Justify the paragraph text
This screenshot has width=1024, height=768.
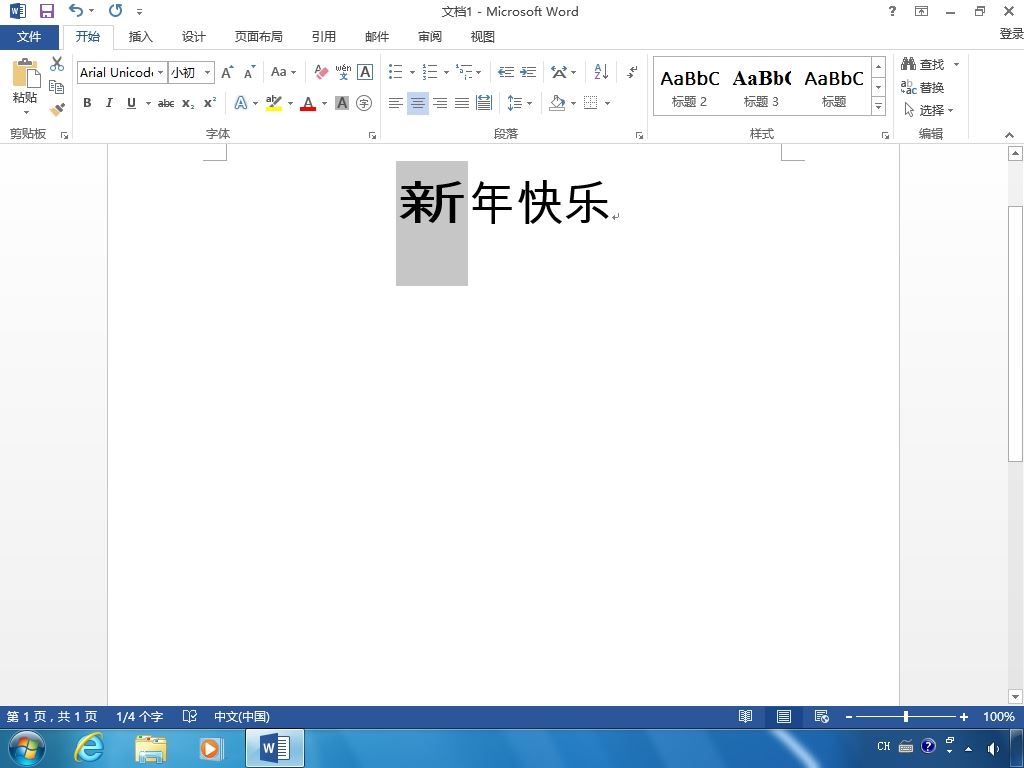[462, 103]
